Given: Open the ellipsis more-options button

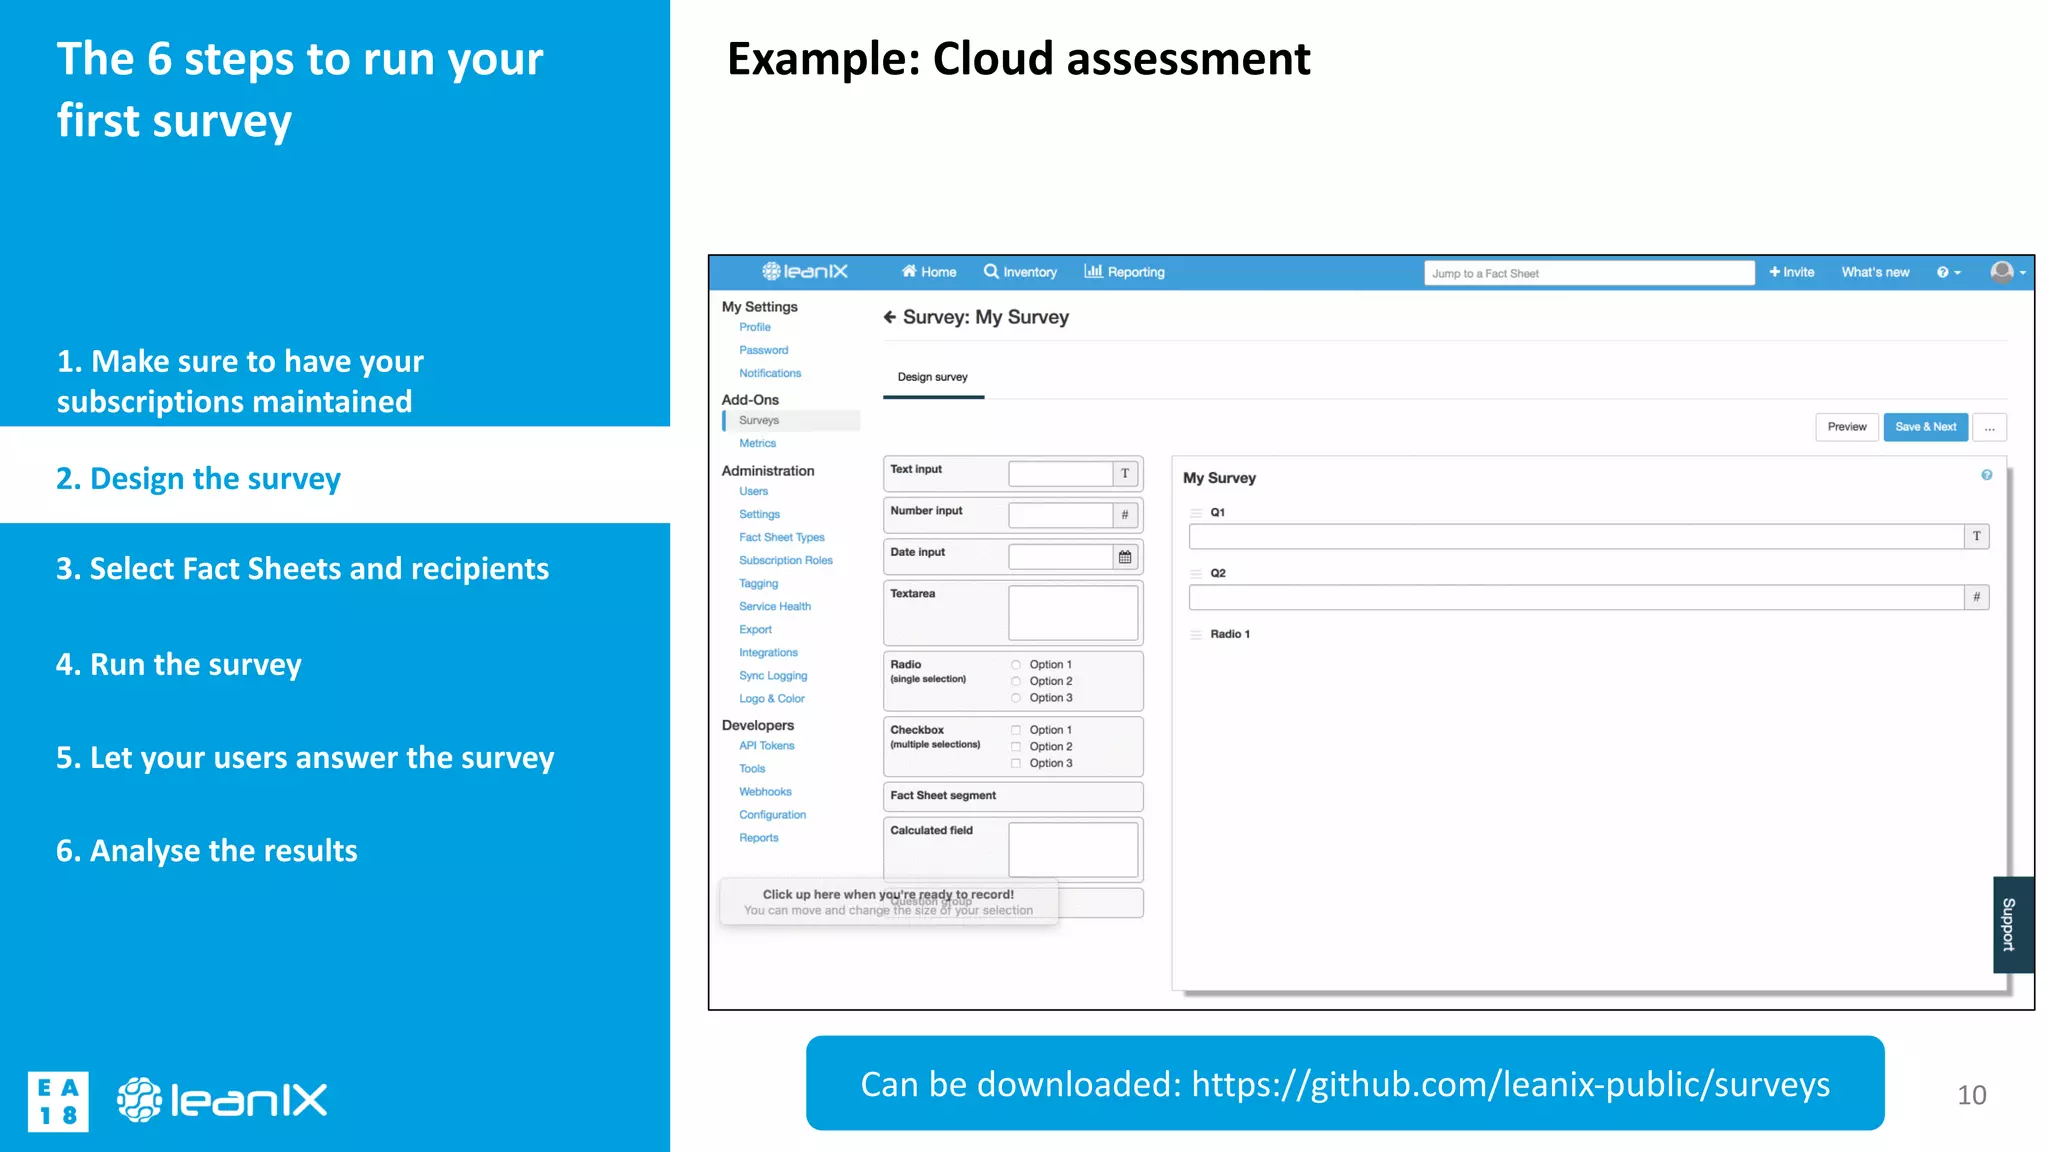Looking at the screenshot, I should pos(1990,427).
